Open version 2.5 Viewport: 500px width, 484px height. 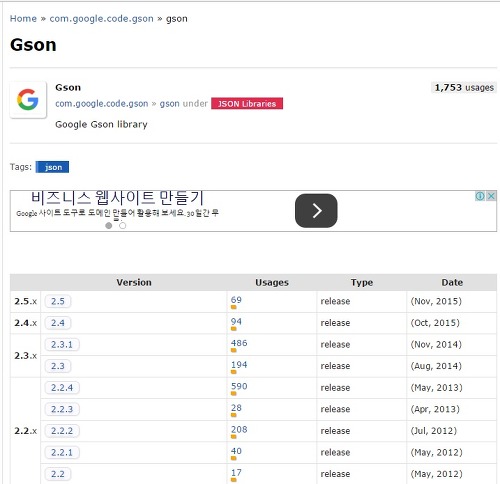[x=58, y=301]
